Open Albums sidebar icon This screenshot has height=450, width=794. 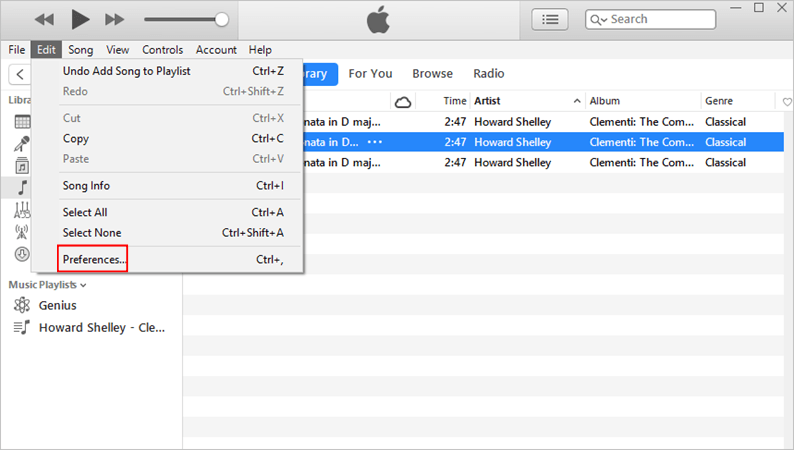tap(22, 166)
